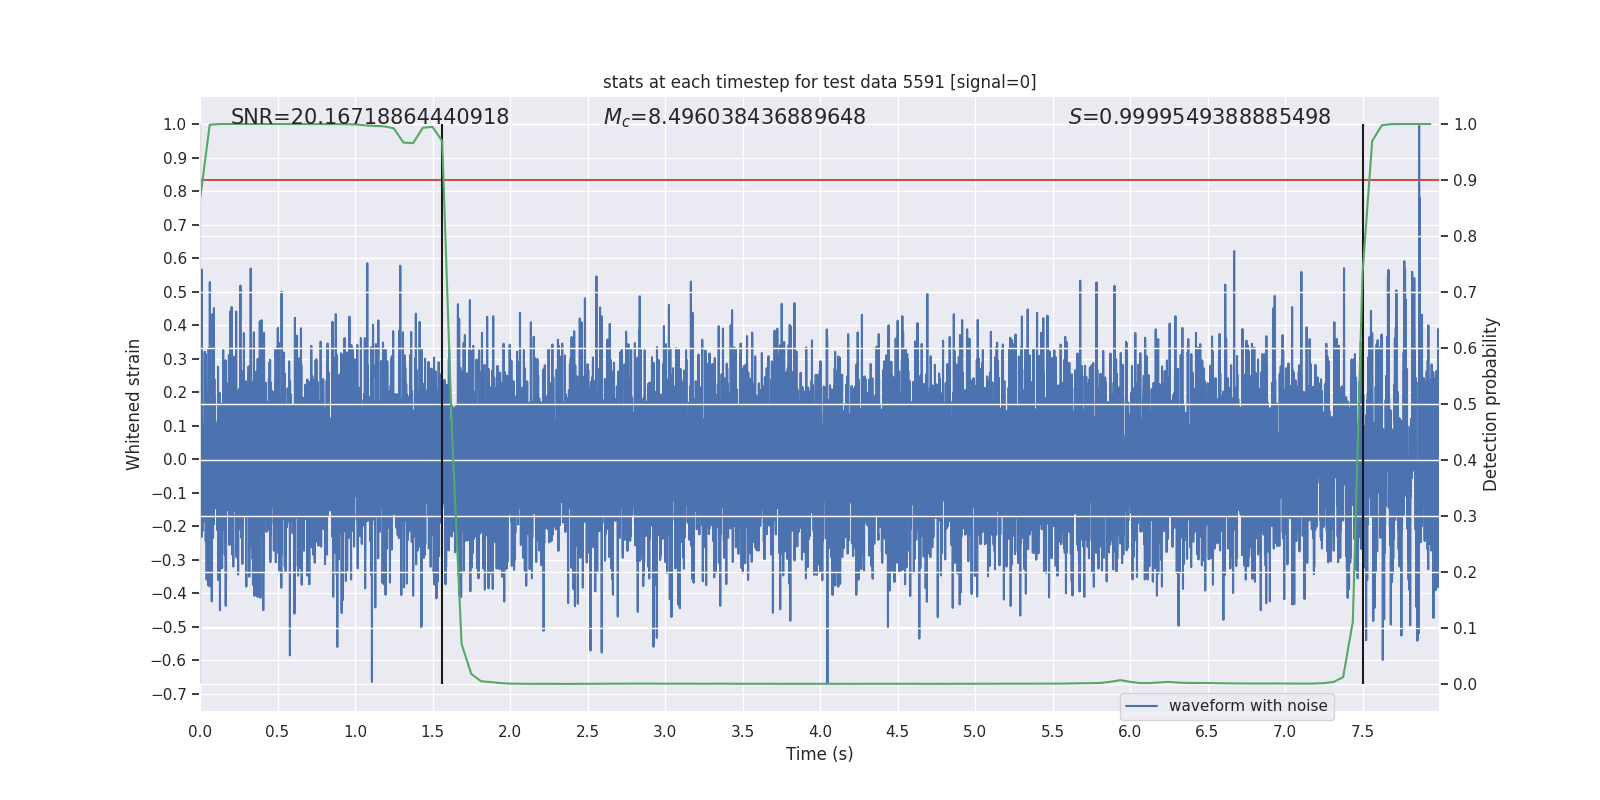Image resolution: width=1600 pixels, height=800 pixels.
Task: Click the 0.4 tick on the whitened strain axis
Action: [175, 326]
